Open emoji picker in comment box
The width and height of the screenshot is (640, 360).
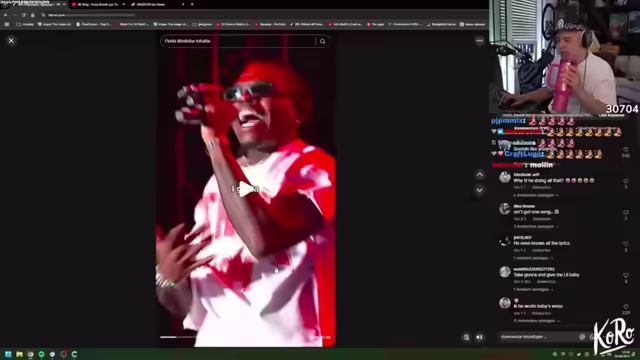582,337
